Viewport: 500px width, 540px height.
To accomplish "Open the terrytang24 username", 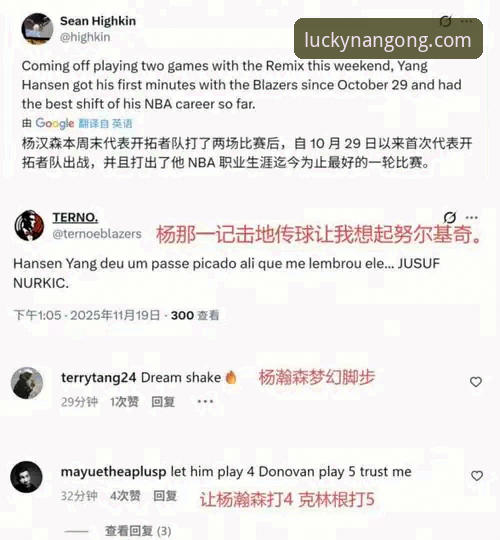I will [98, 378].
